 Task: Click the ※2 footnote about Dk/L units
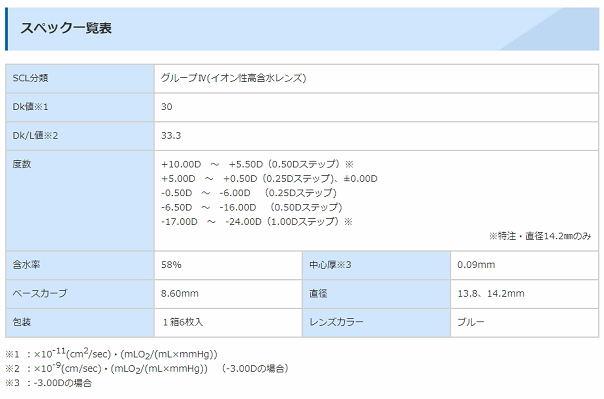(147, 369)
